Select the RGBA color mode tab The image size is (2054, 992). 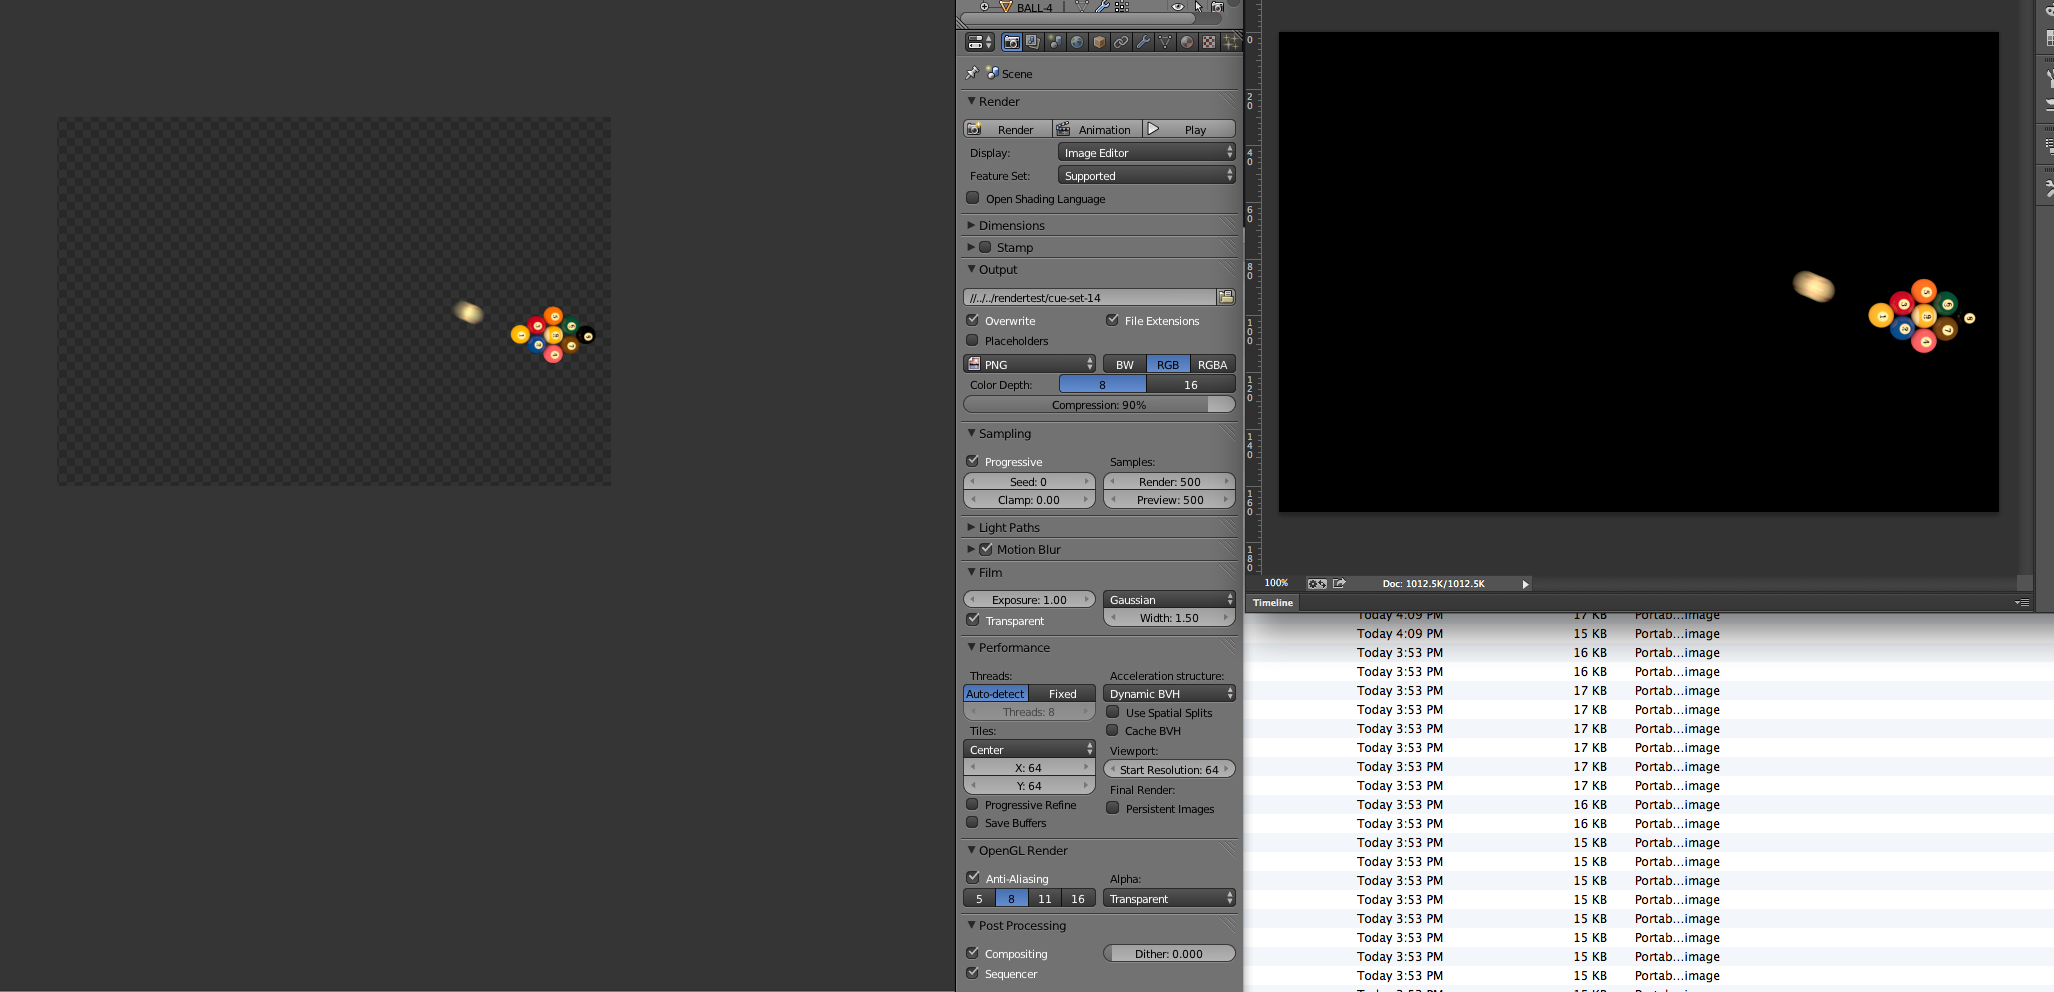(x=1213, y=364)
